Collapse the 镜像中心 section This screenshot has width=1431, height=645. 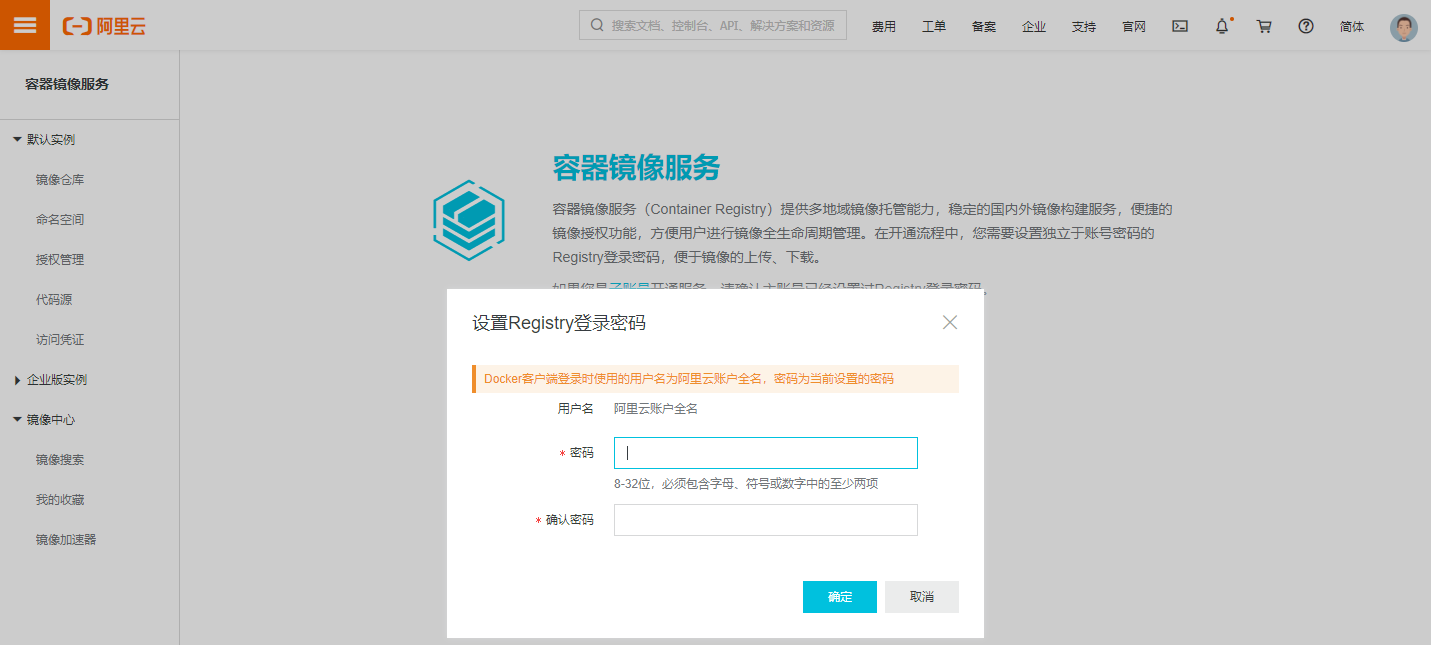pos(17,420)
